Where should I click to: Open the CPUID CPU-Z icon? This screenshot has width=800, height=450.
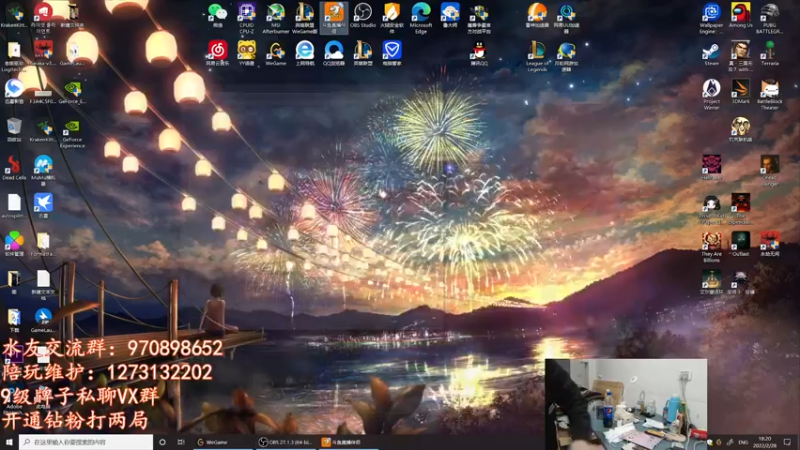pyautogui.click(x=246, y=18)
